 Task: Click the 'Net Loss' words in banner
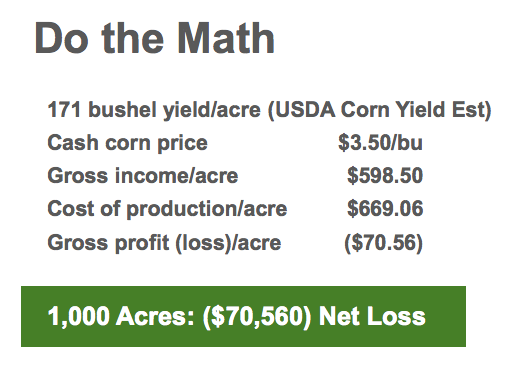coord(372,316)
